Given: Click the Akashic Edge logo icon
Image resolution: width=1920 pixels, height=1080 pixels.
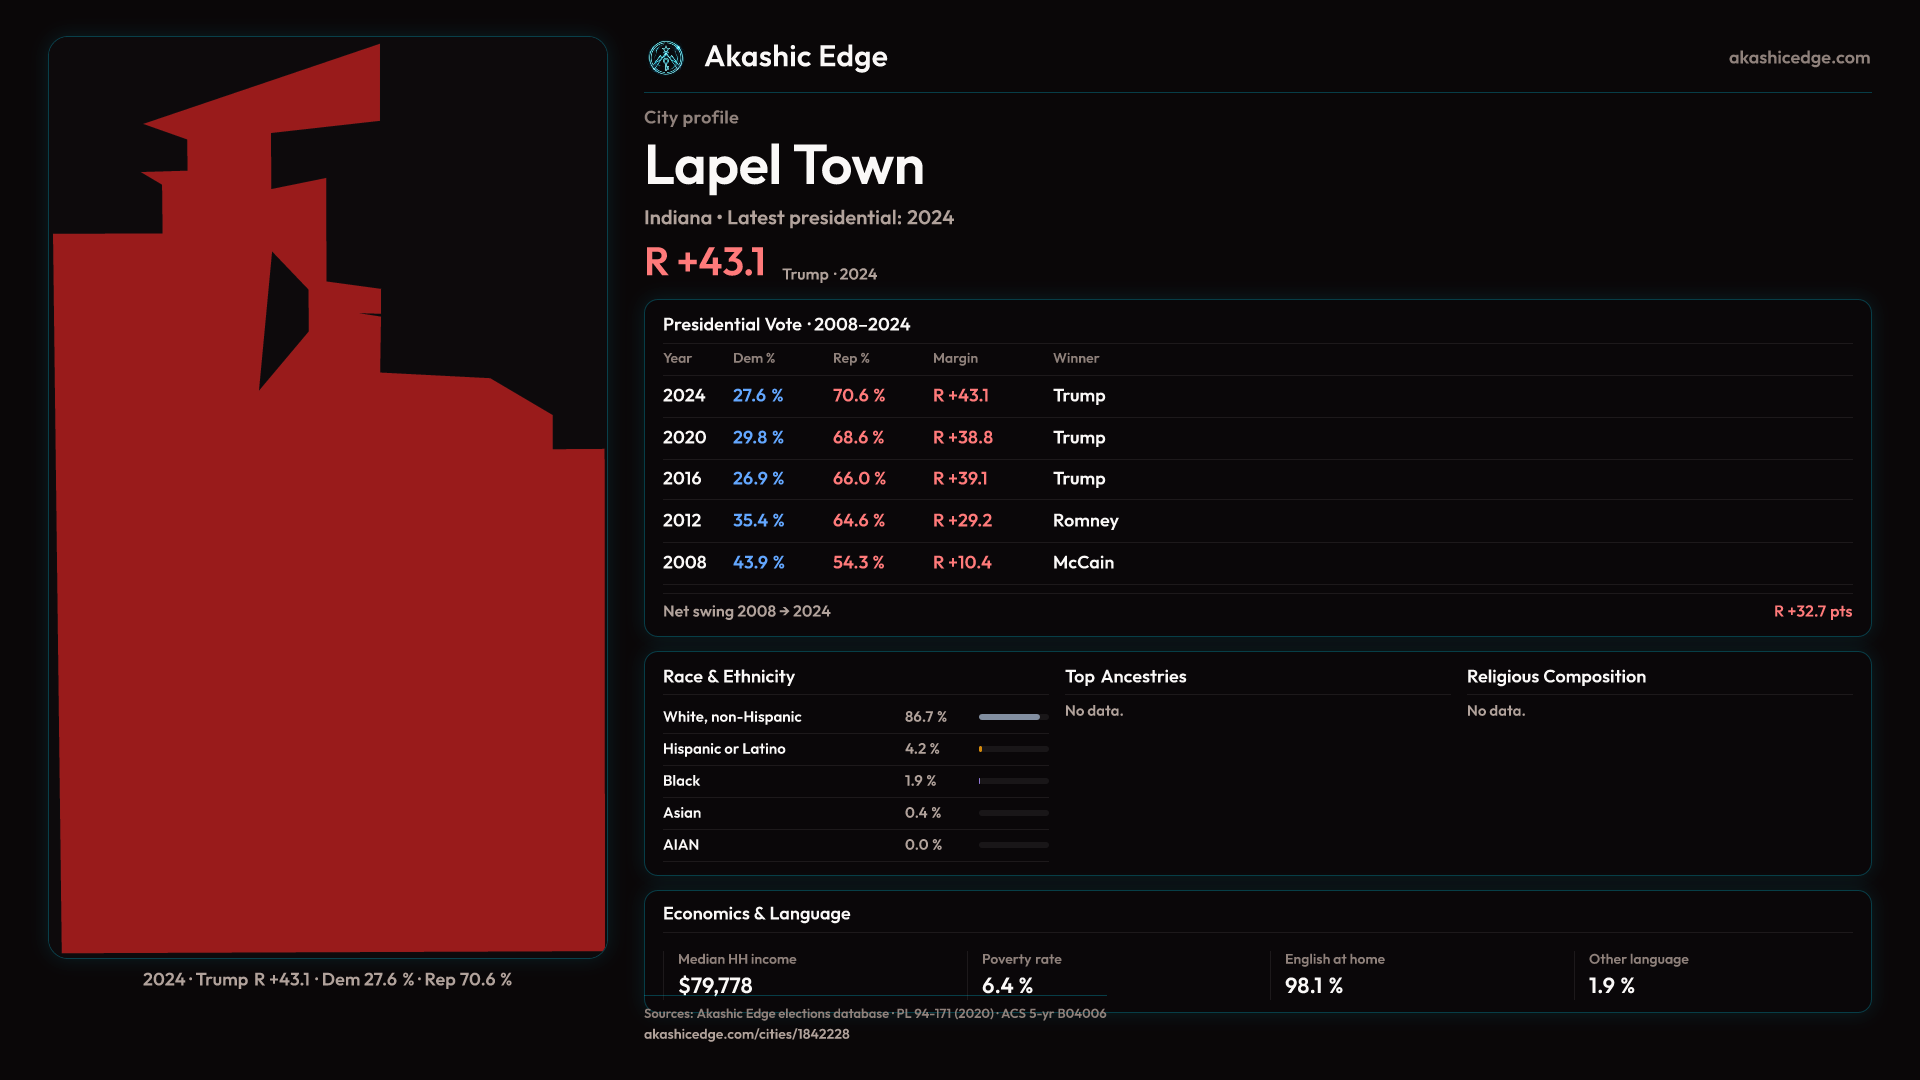Looking at the screenshot, I should (x=665, y=58).
